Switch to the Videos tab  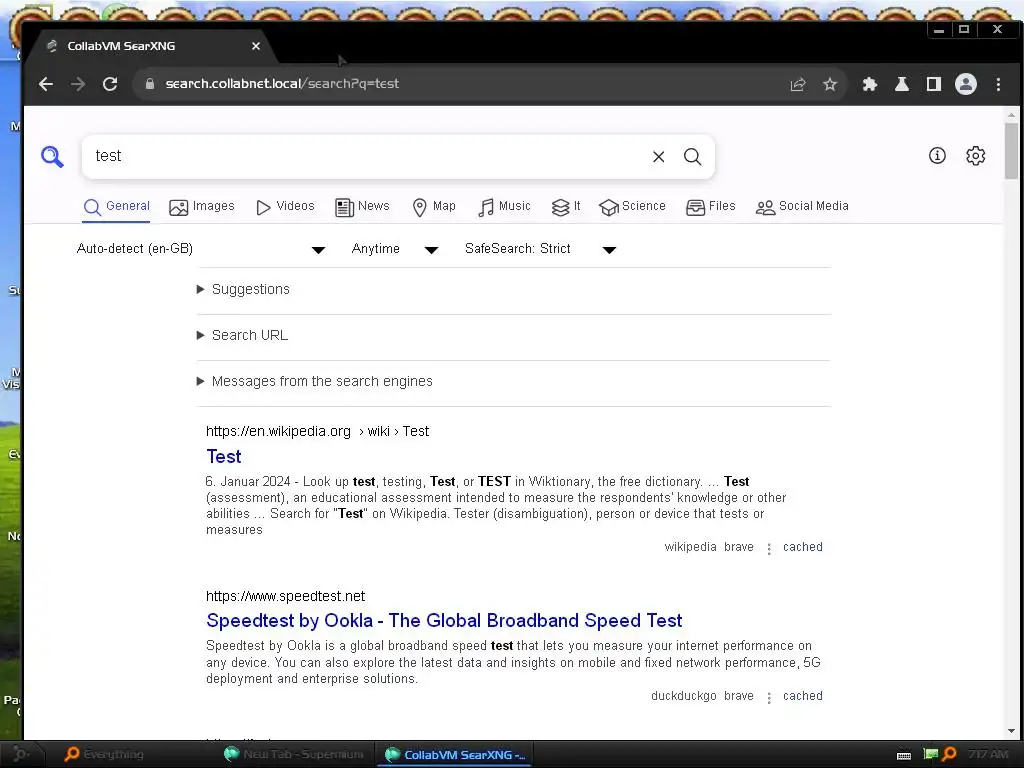(x=285, y=206)
